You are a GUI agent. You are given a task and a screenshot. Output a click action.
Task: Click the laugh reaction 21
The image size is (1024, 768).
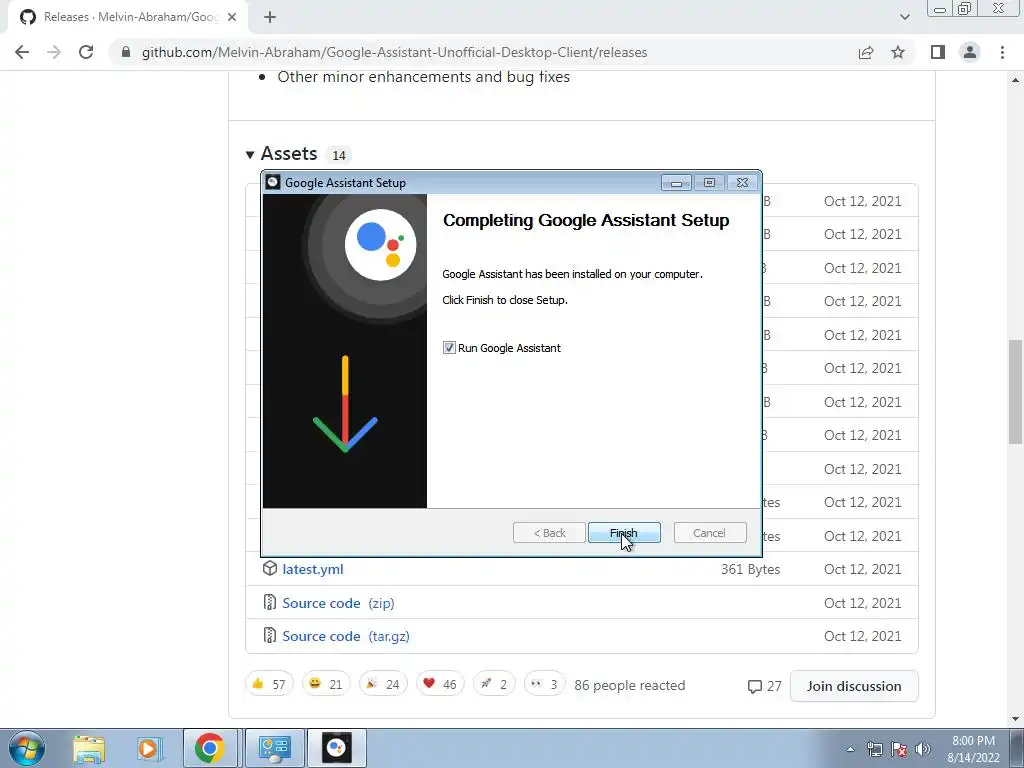coord(326,684)
